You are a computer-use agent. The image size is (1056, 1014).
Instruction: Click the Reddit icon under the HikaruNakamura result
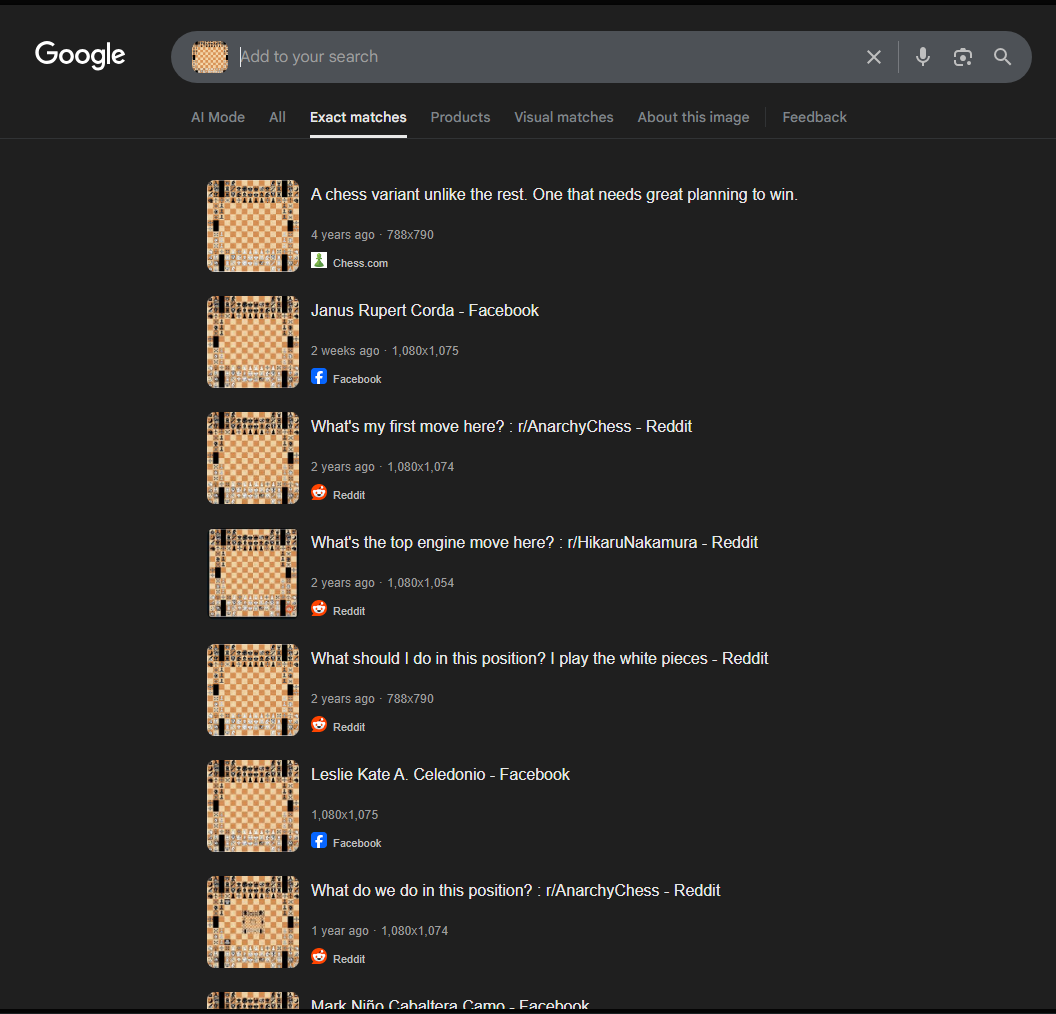coord(319,609)
